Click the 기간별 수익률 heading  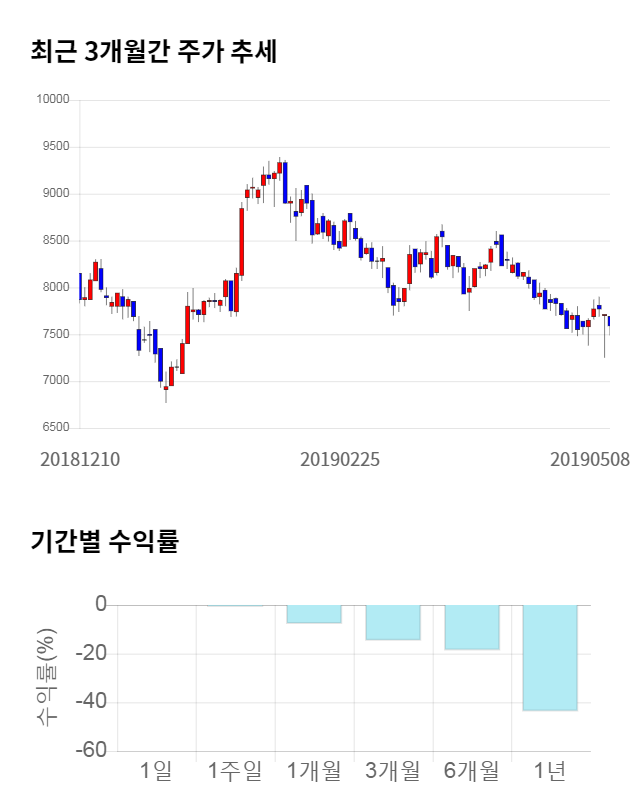pyautogui.click(x=104, y=542)
